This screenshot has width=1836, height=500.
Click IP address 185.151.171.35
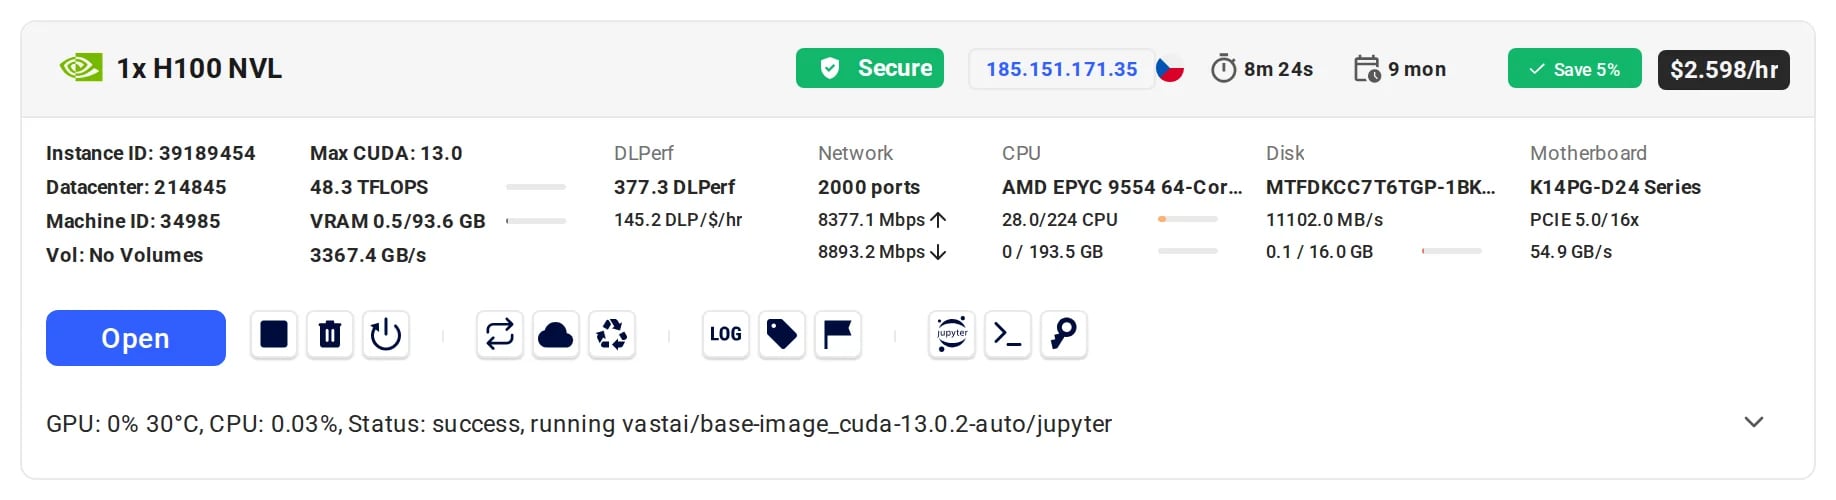point(1062,69)
